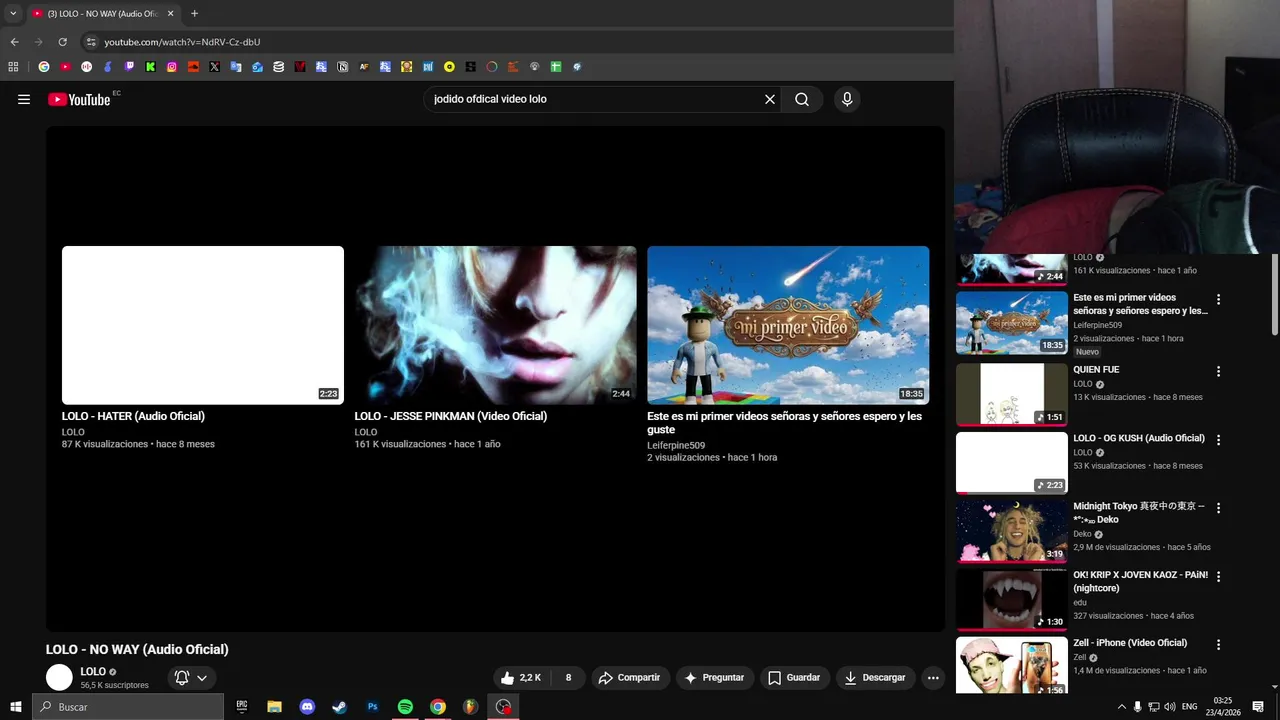This screenshot has height=720, width=1280.
Task: Close the LOLO - NO WAY tab
Action: coord(170,14)
